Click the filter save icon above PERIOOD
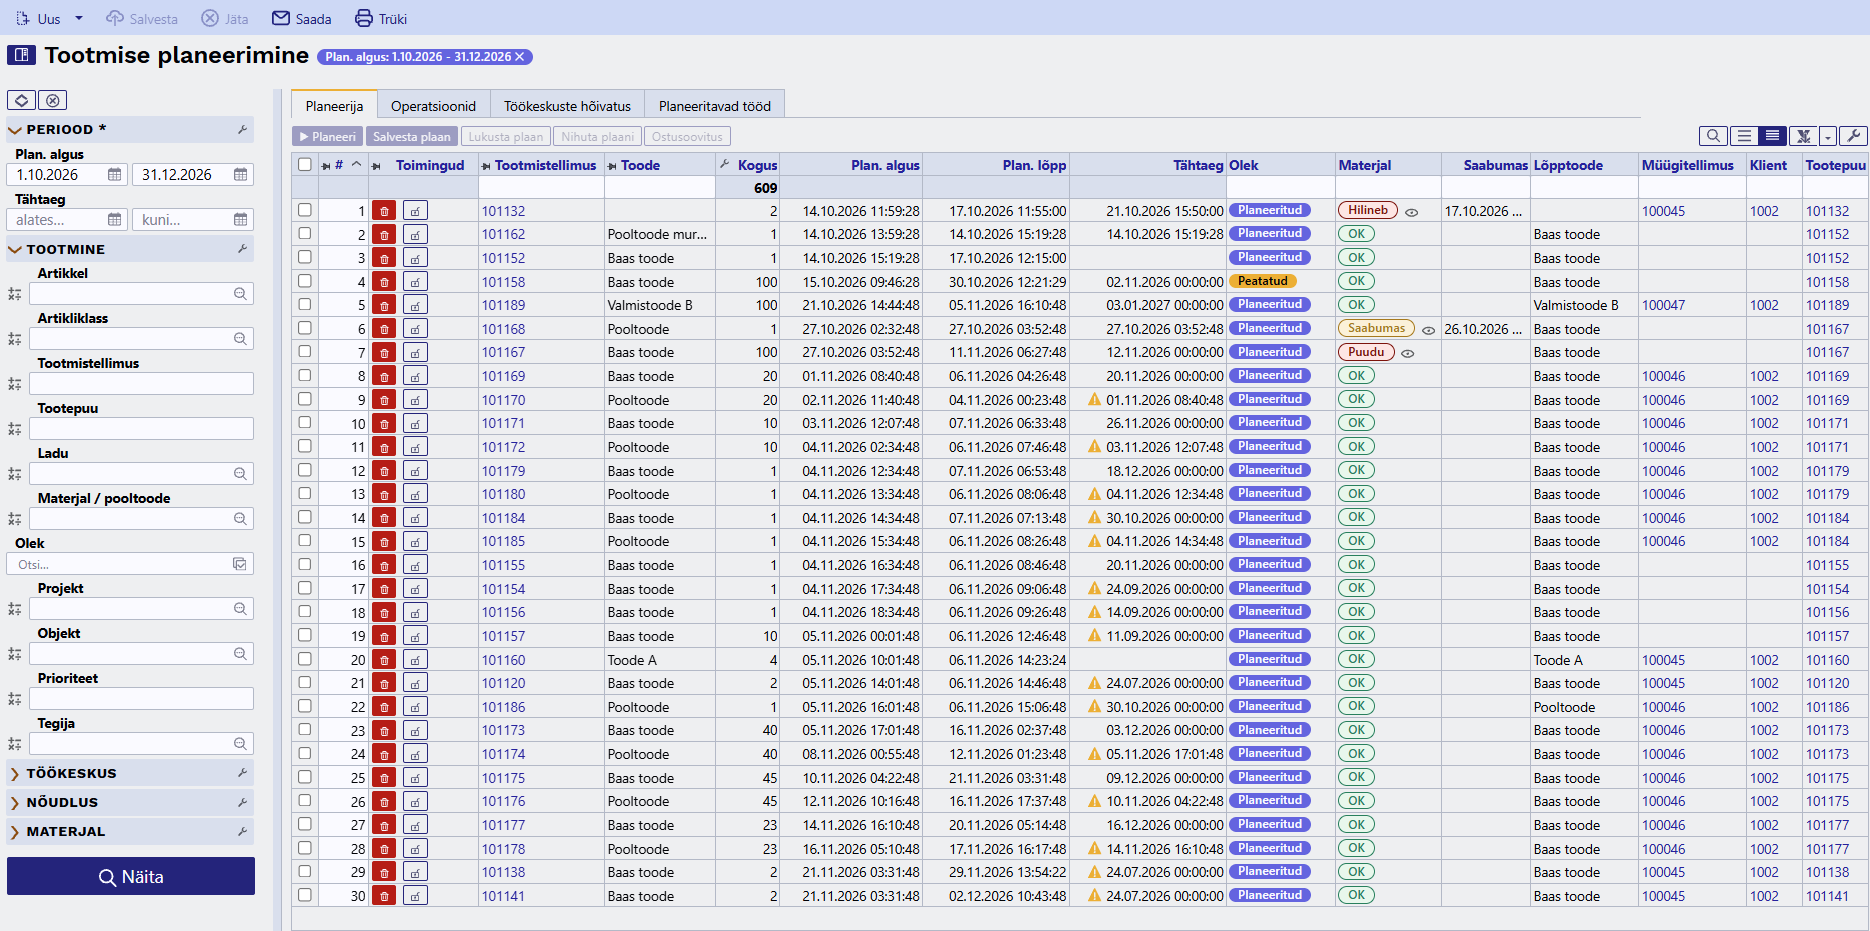Screen dimensions: 1870x931 tap(21, 100)
